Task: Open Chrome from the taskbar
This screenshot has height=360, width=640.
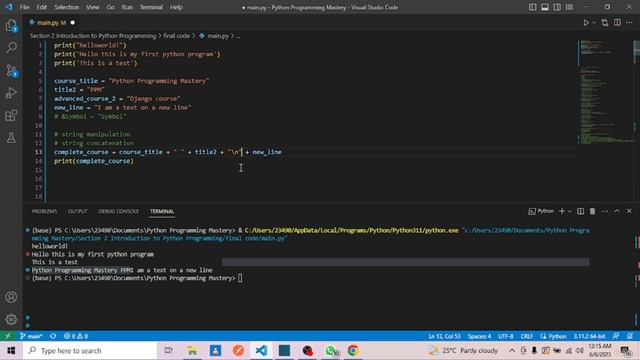Action: click(x=353, y=351)
